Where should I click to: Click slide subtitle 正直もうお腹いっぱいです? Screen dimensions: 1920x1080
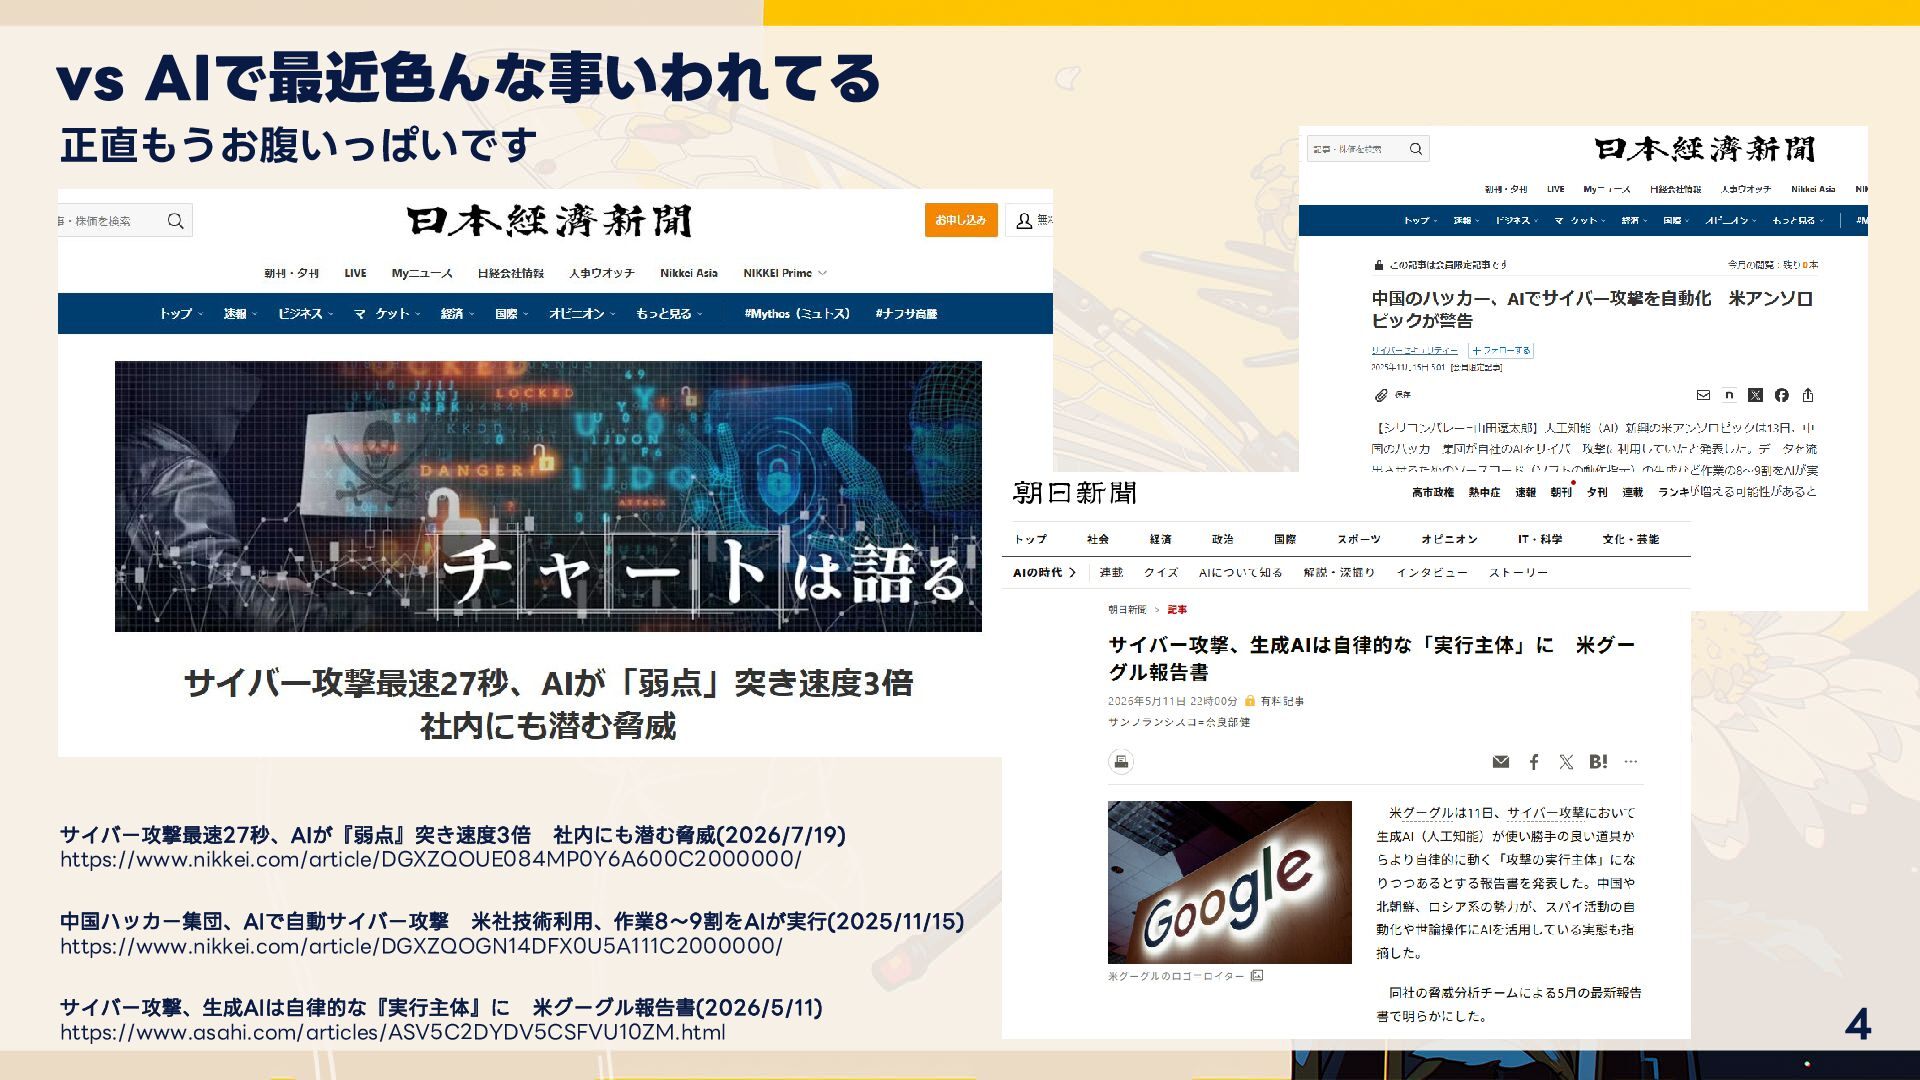tap(298, 145)
